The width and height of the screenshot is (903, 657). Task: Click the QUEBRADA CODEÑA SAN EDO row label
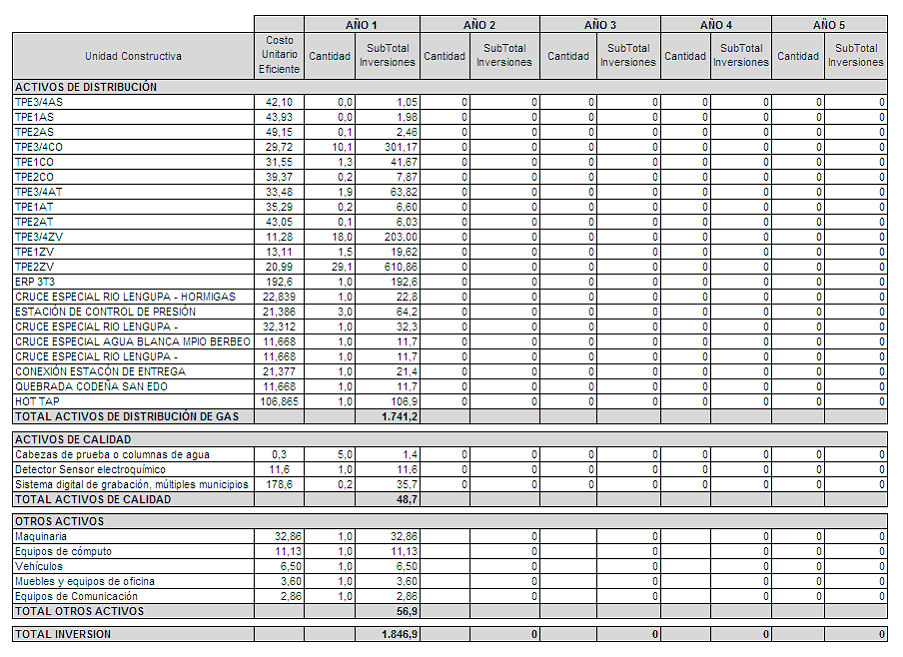[92, 386]
